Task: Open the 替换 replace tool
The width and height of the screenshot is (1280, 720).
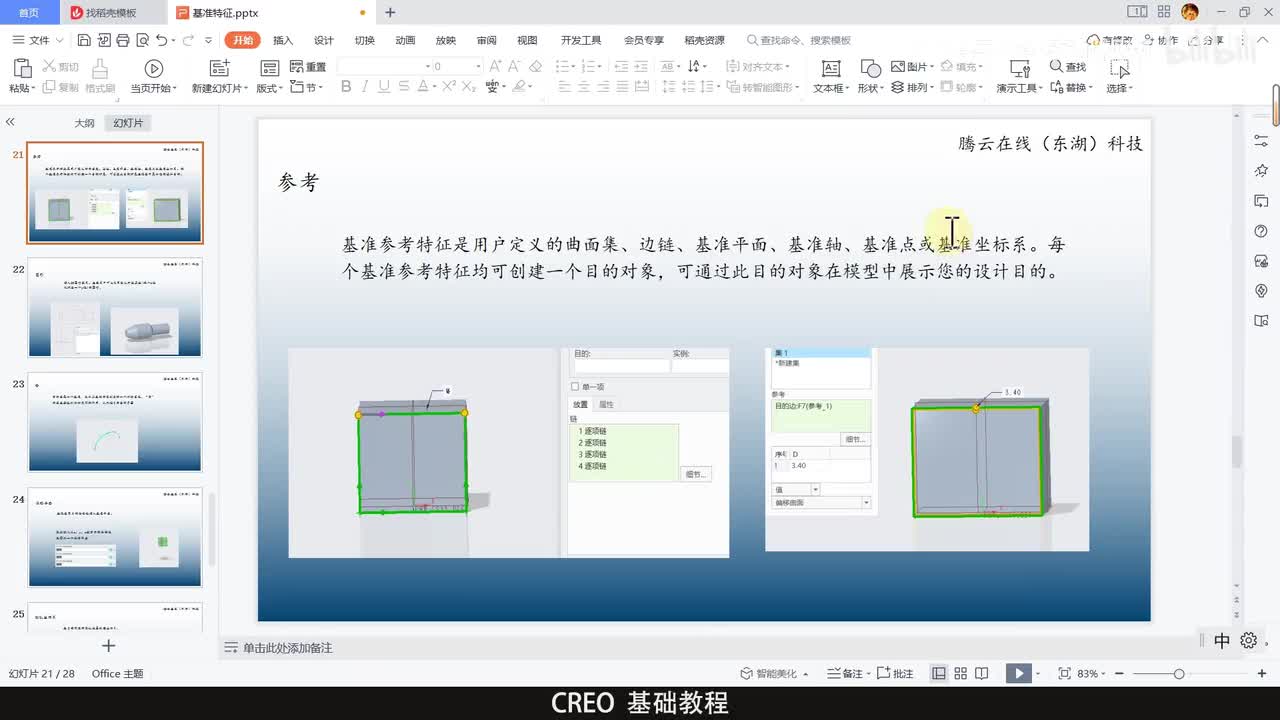Action: 1070,88
